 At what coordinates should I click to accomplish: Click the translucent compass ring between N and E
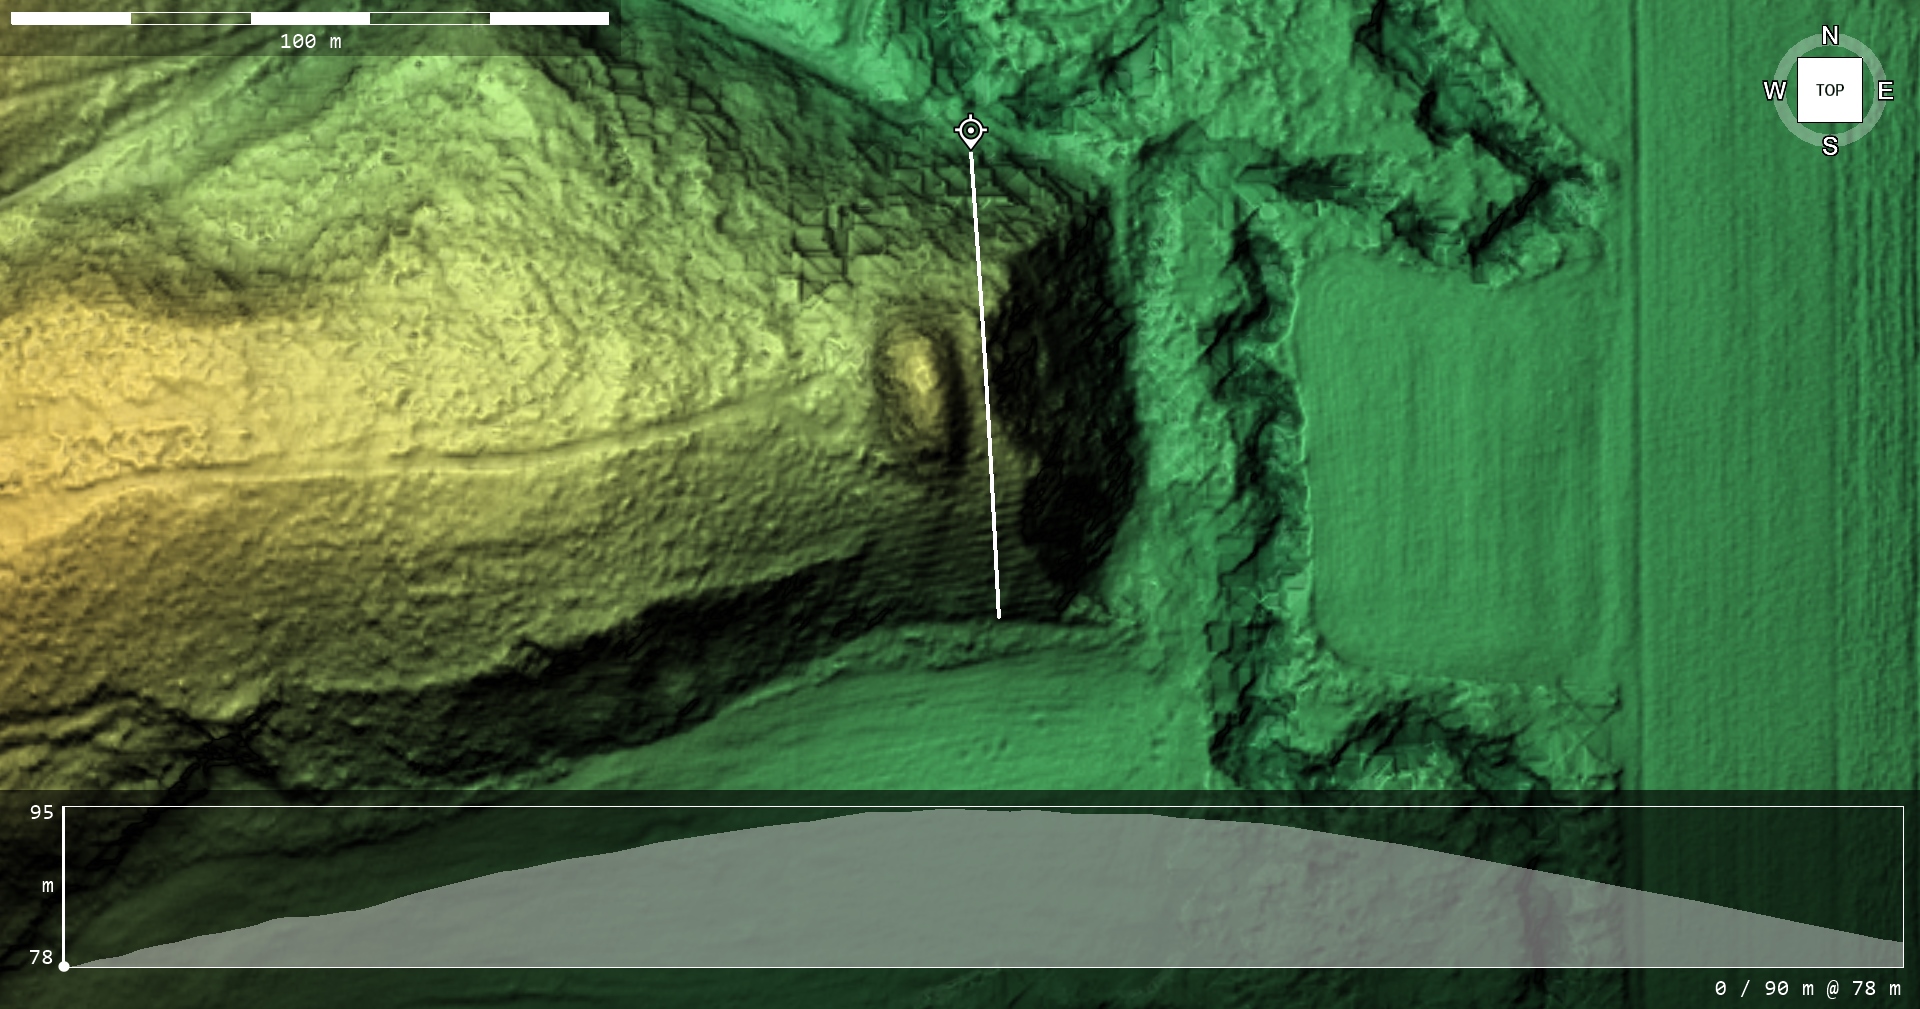pyautogui.click(x=1868, y=52)
